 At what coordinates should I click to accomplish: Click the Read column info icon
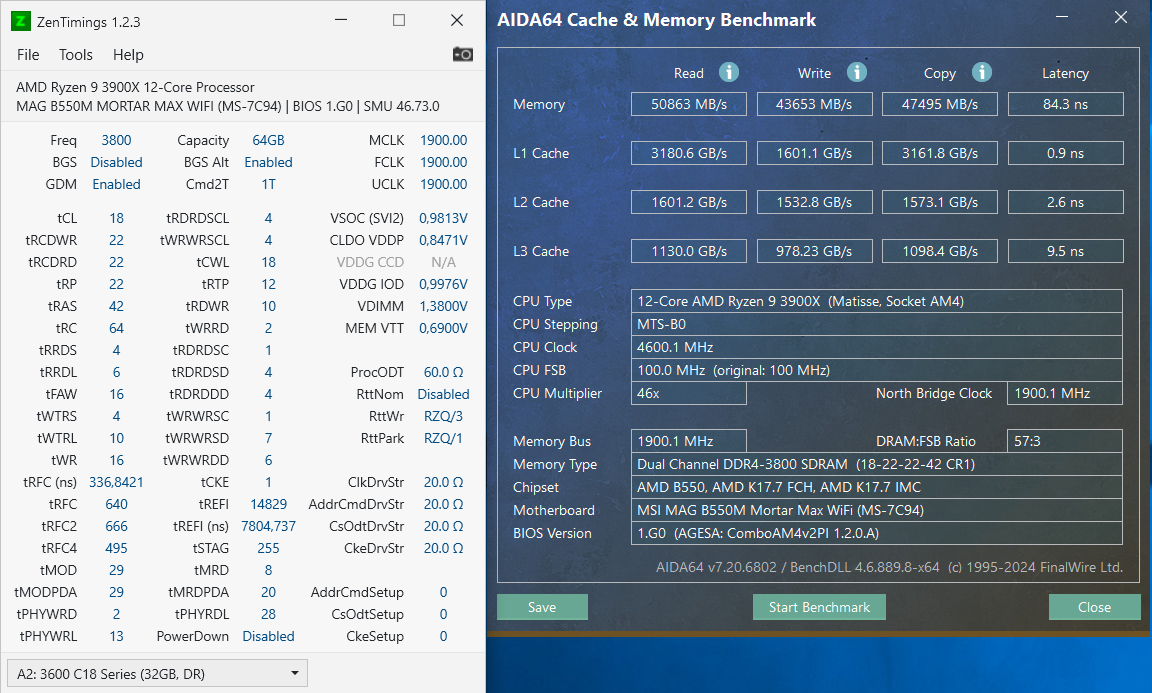point(728,72)
